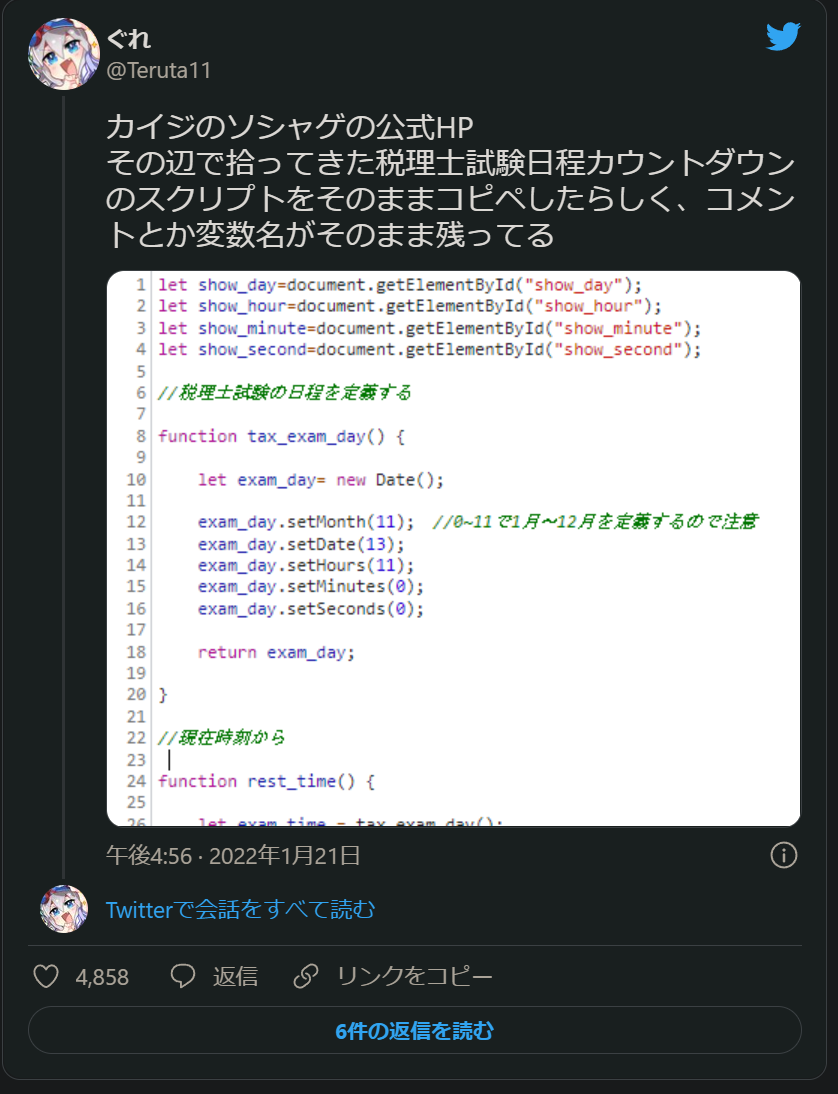Click the return exam_day line in the code image

pos(276,652)
